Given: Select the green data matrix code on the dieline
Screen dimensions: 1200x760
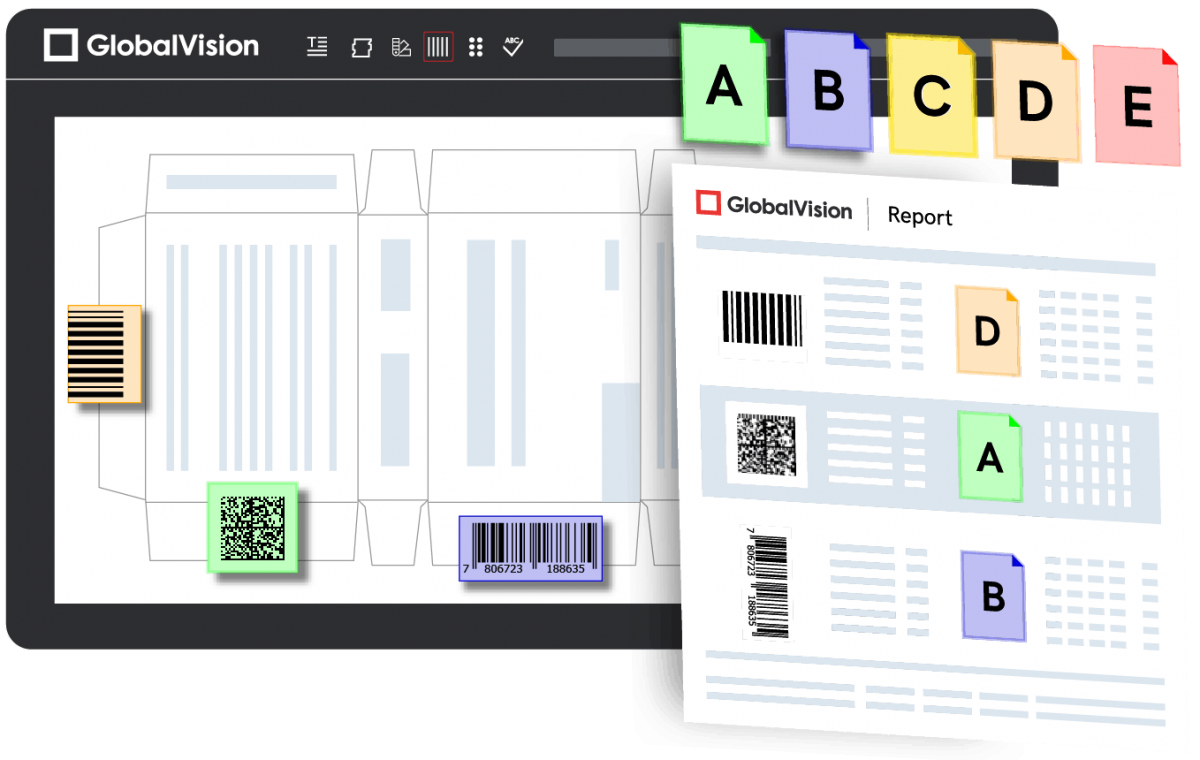Looking at the screenshot, I should point(252,527).
